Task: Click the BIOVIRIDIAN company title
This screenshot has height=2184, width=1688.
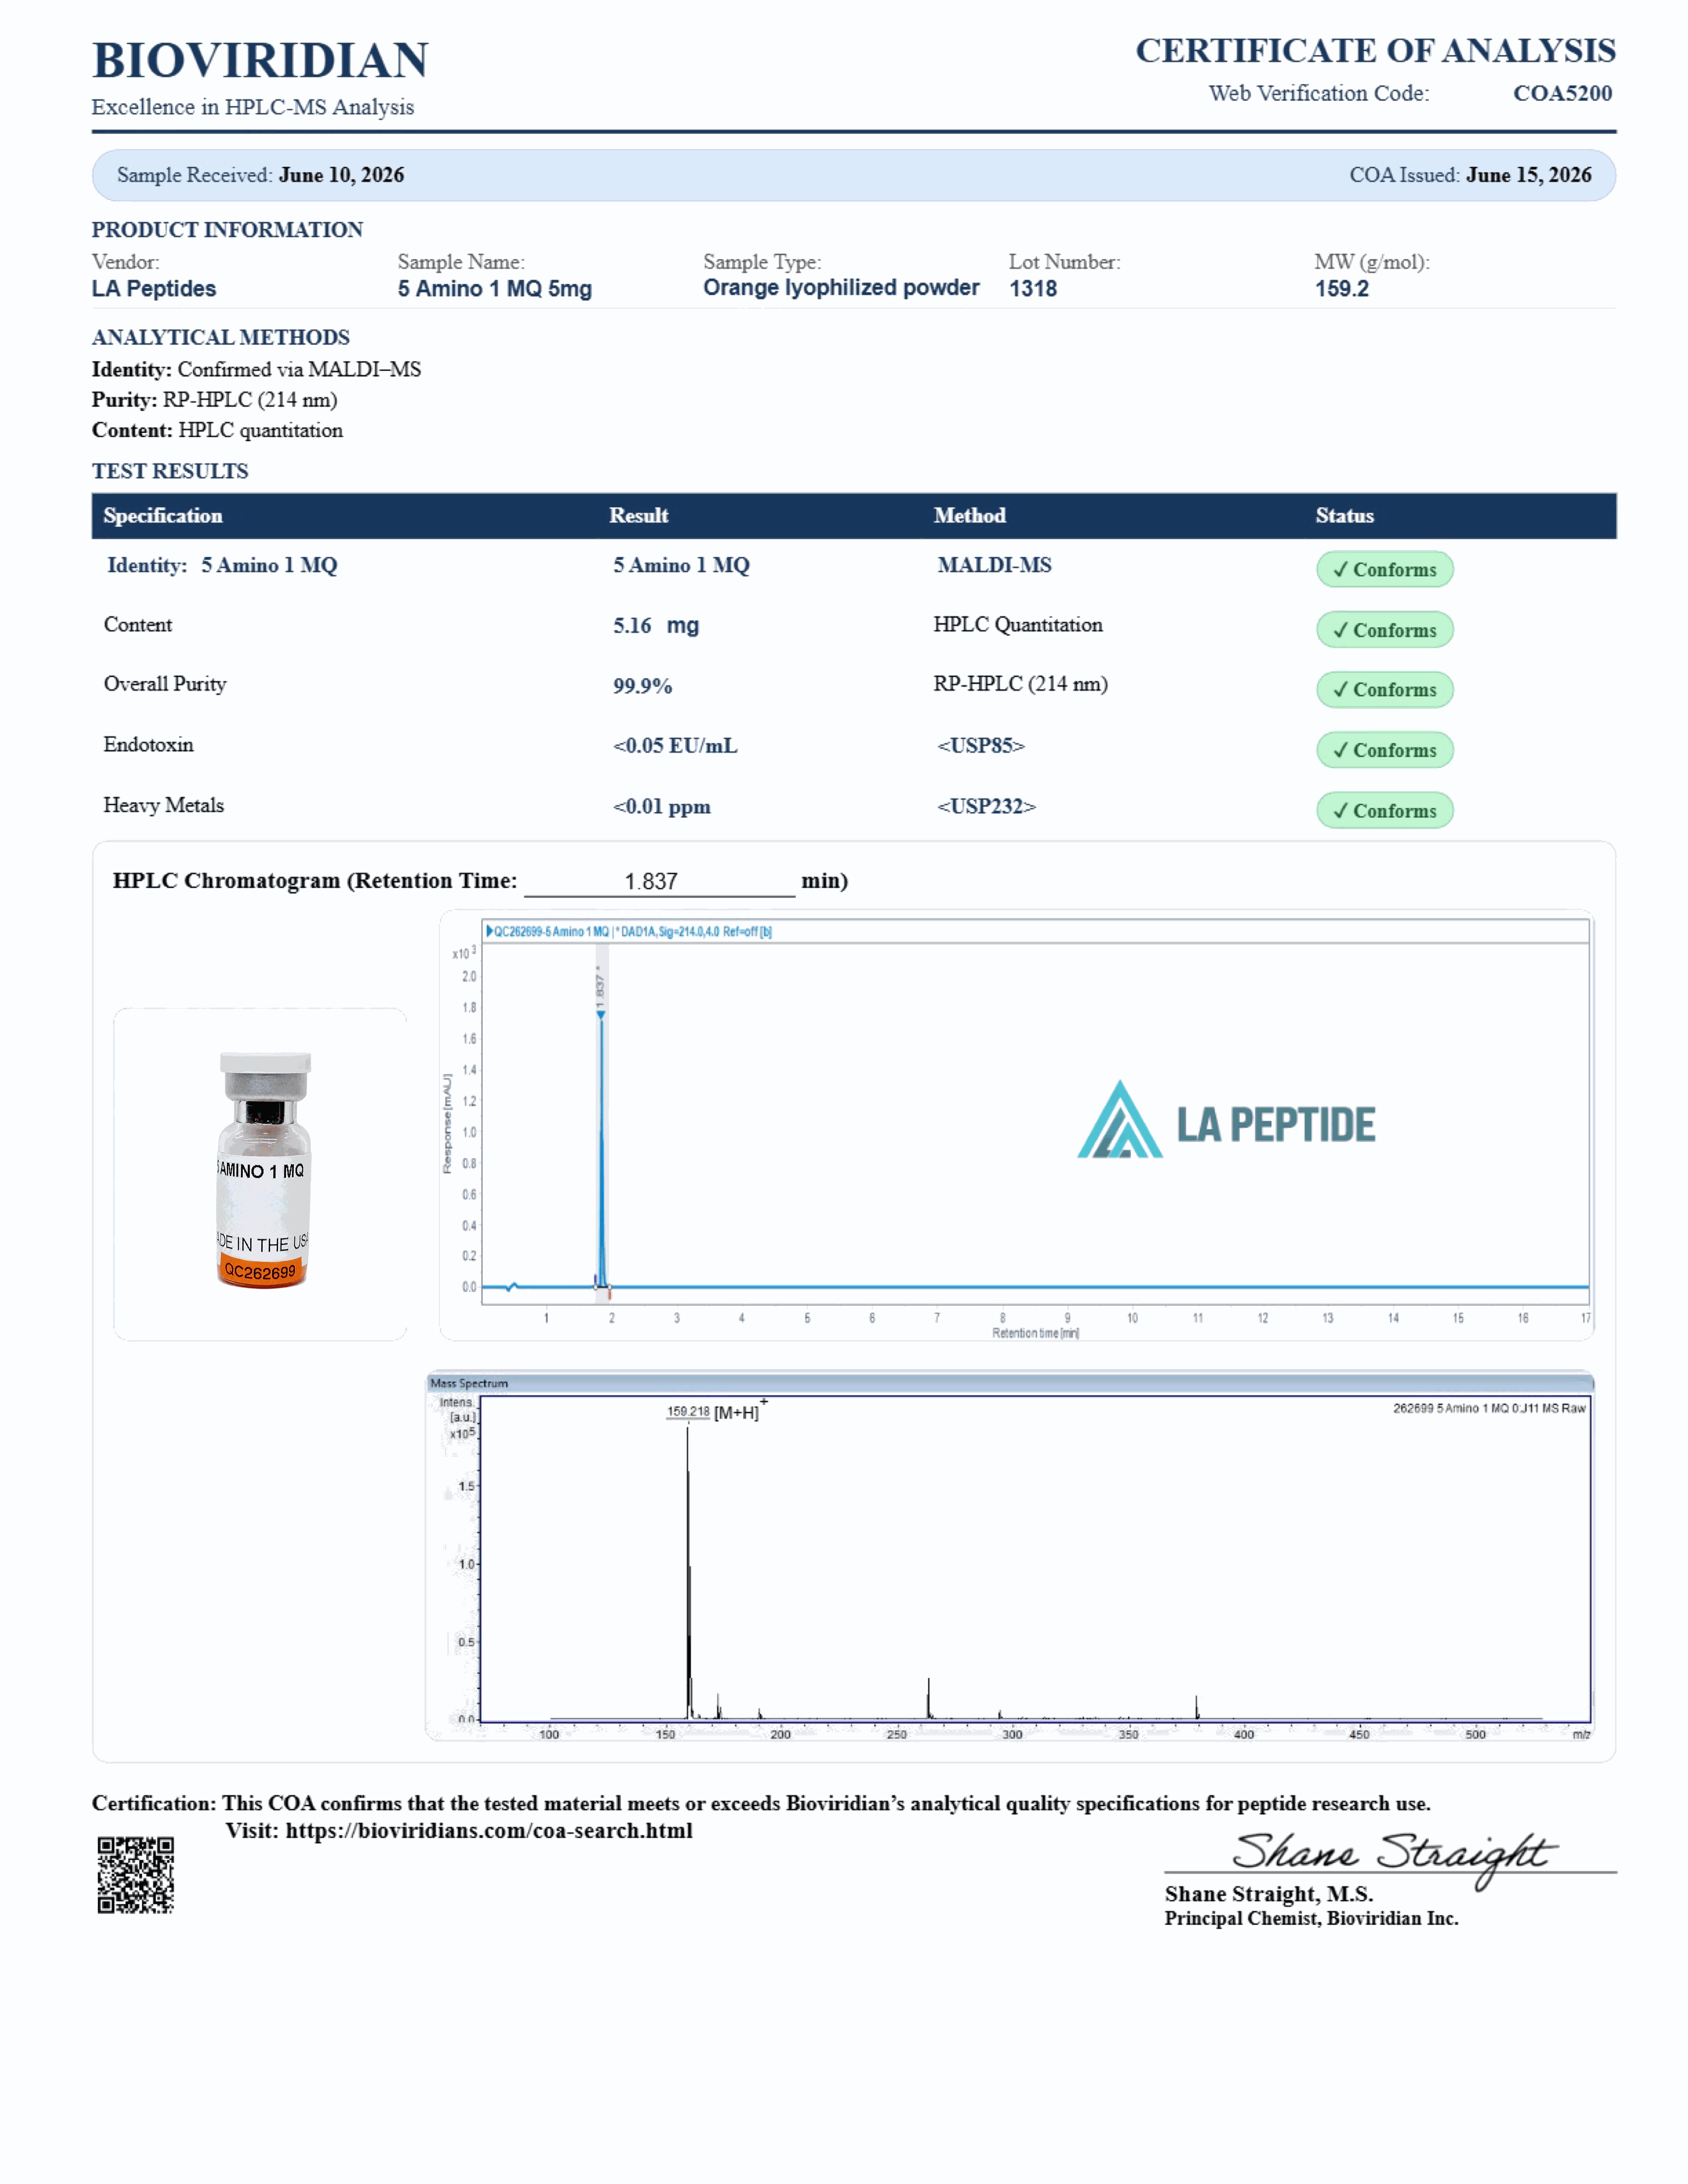Action: coord(260,60)
